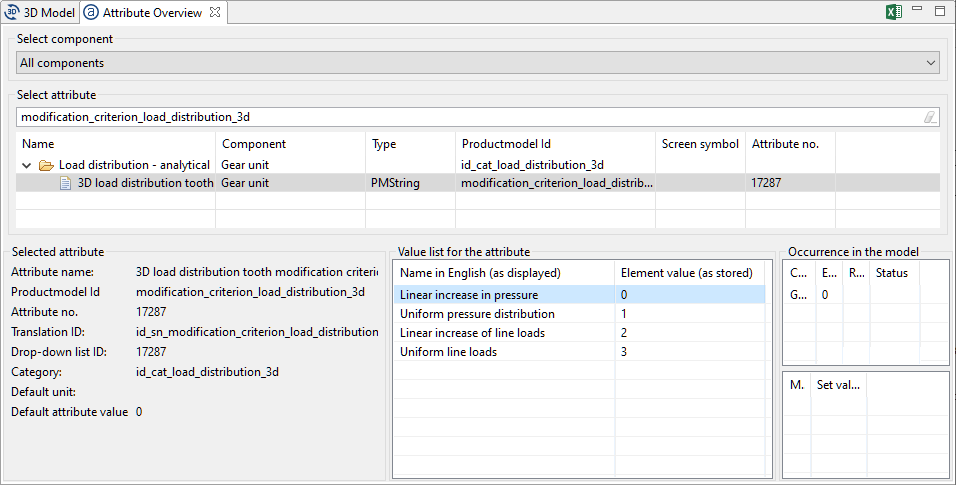
Task: Switch to the 3D Model tab
Action: [x=49, y=13]
